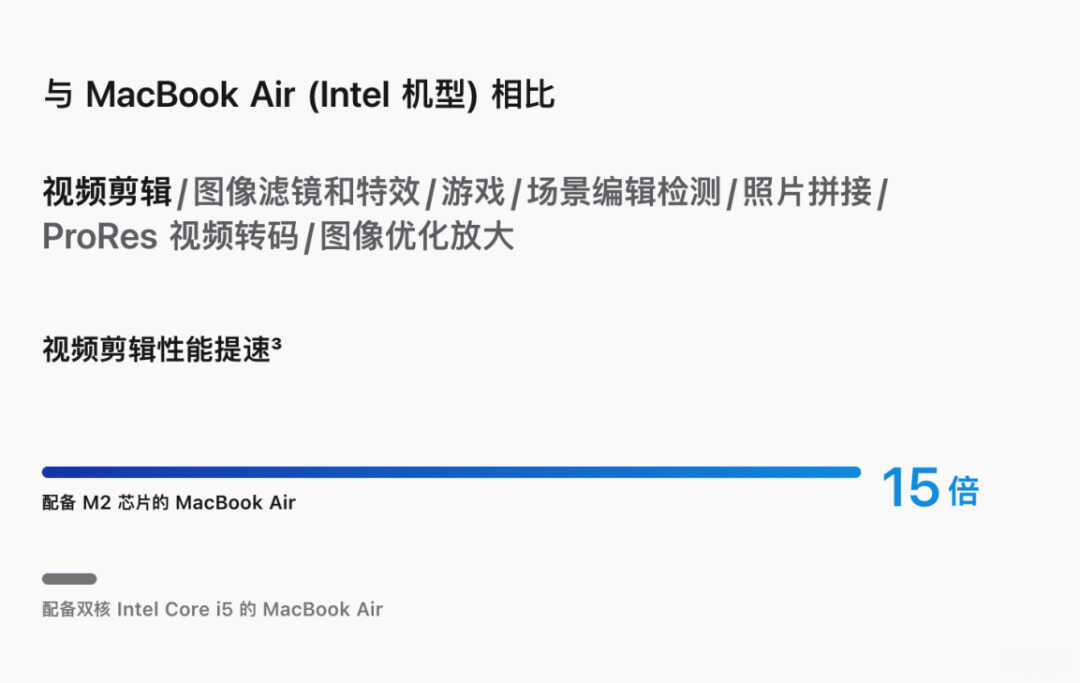1080x683 pixels.
Task: Select the 视频剪辑 tab
Action: click(107, 191)
